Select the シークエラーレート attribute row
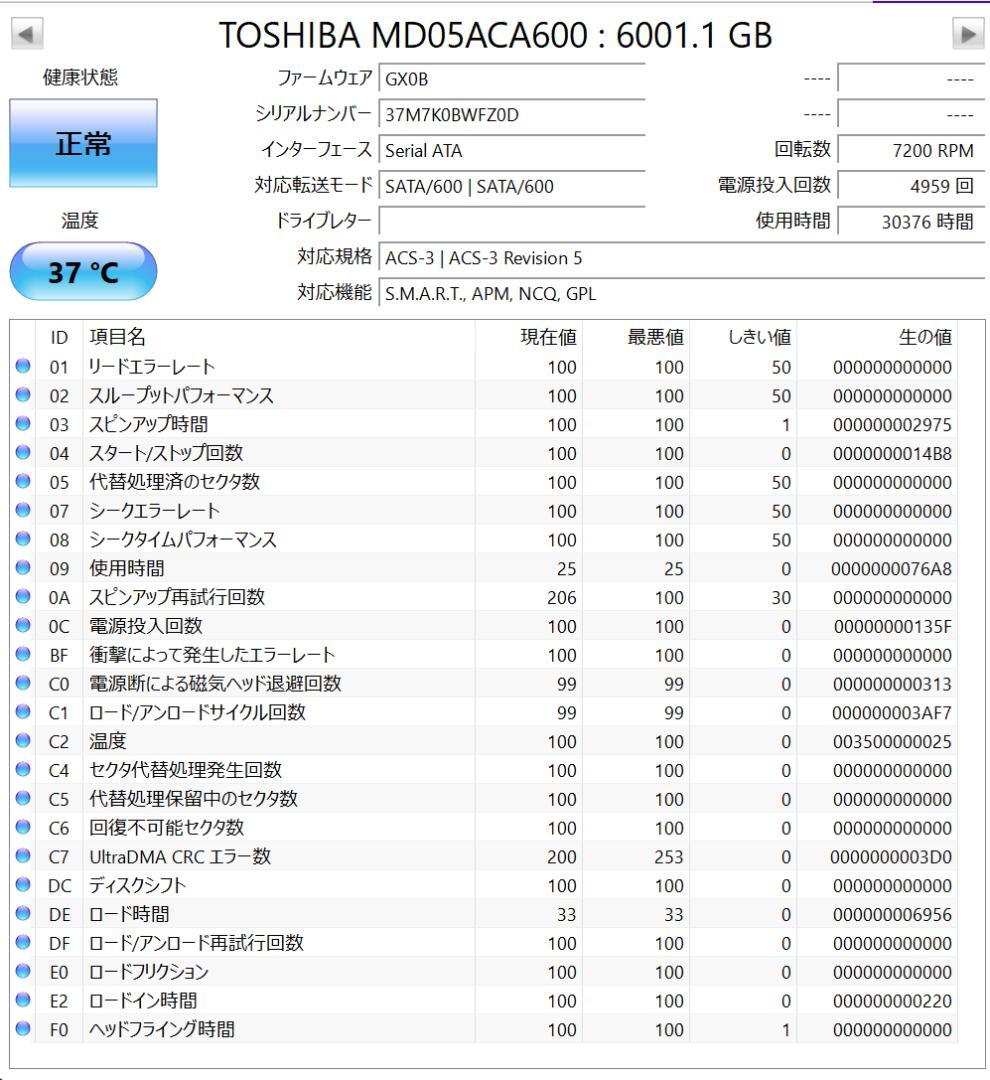 pyautogui.click(x=200, y=511)
